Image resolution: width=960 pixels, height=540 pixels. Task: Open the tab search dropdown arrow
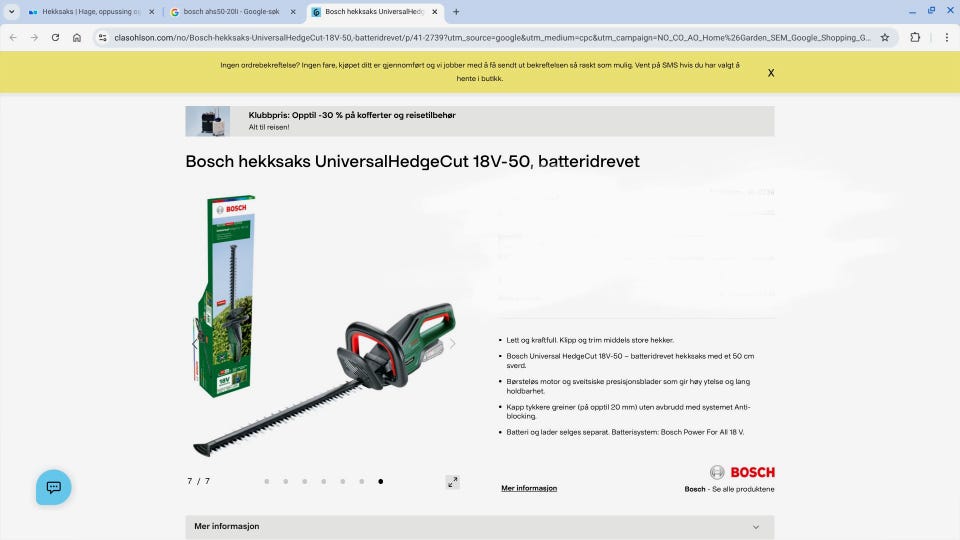pos(12,12)
